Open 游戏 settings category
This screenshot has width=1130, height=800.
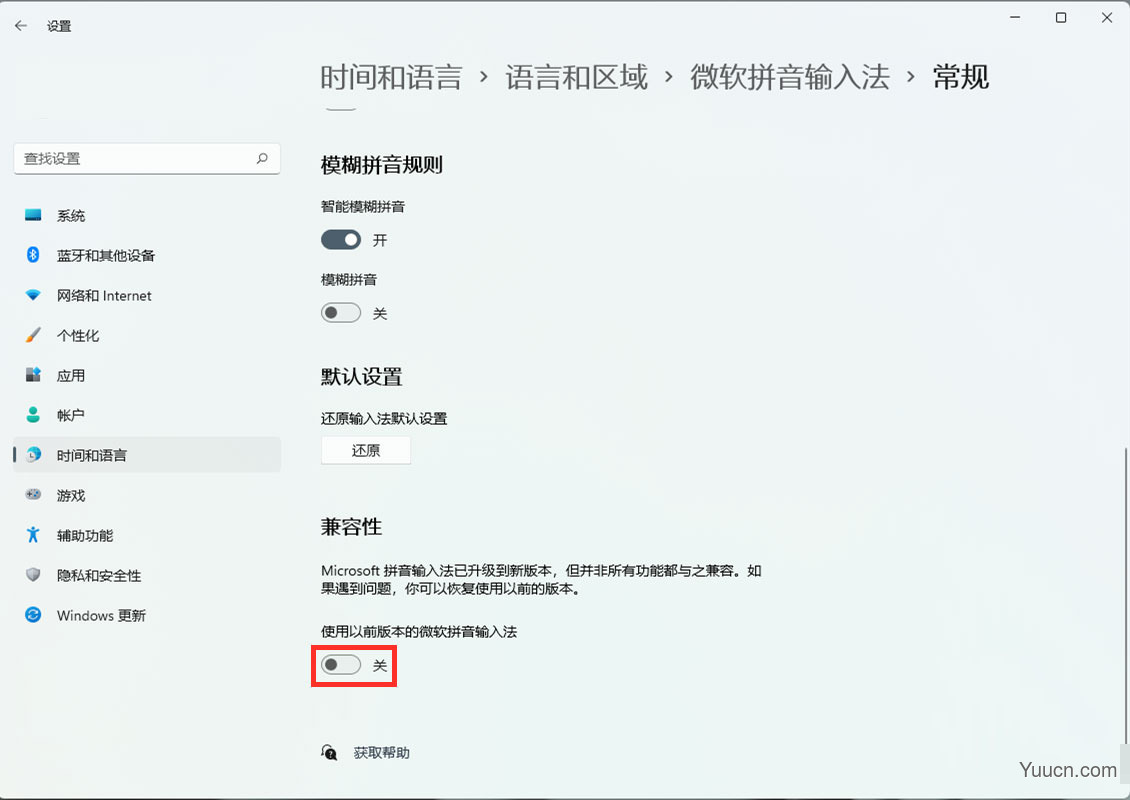147,495
